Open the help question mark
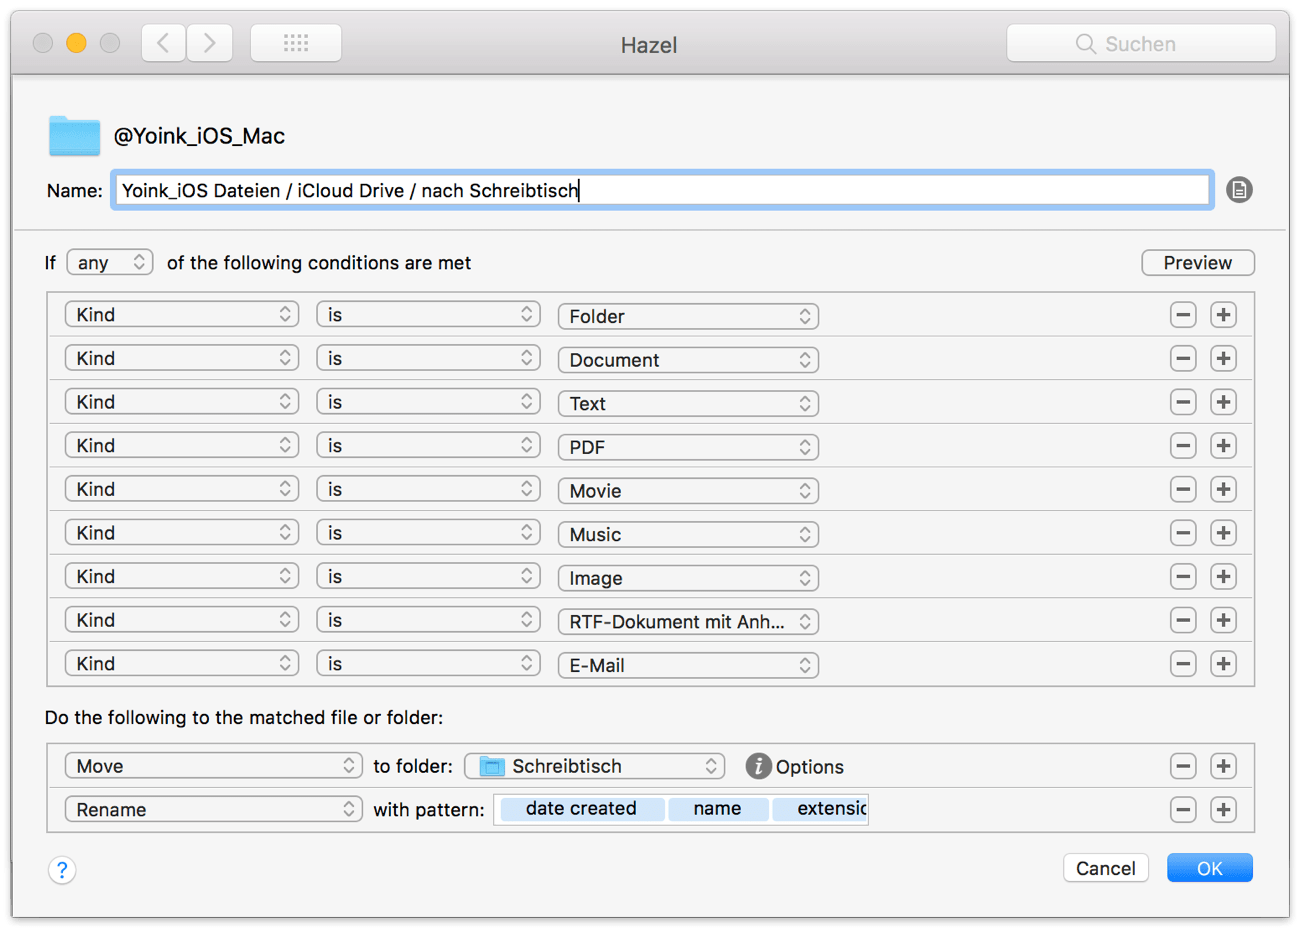The height and width of the screenshot is (928, 1300). point(62,870)
